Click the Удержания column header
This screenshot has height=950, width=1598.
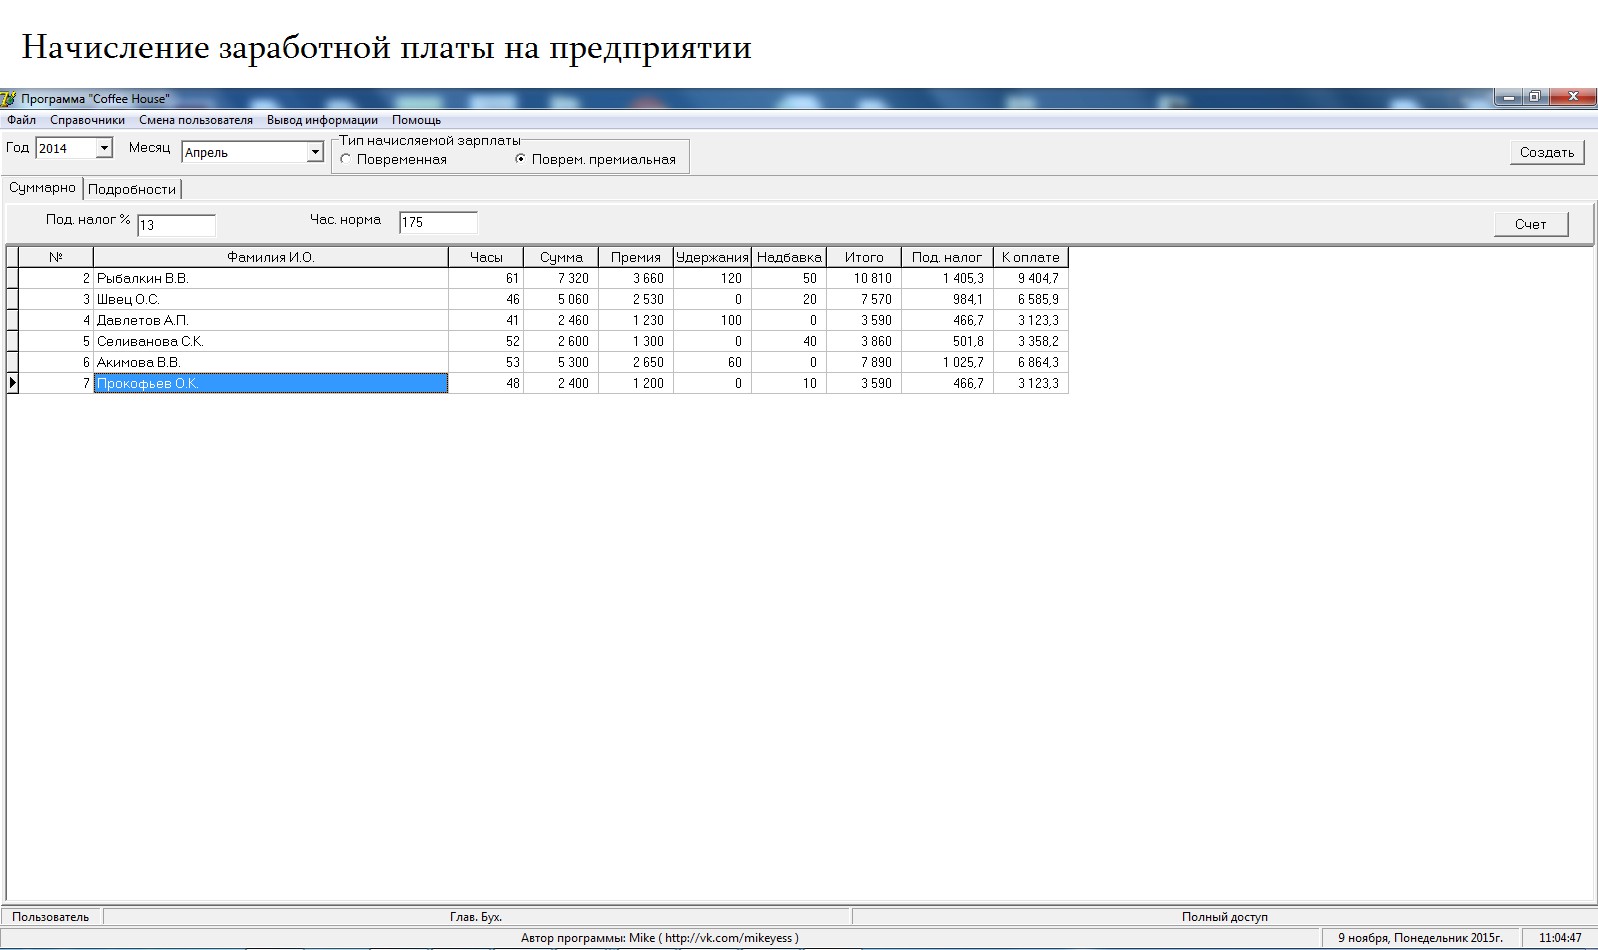point(712,257)
